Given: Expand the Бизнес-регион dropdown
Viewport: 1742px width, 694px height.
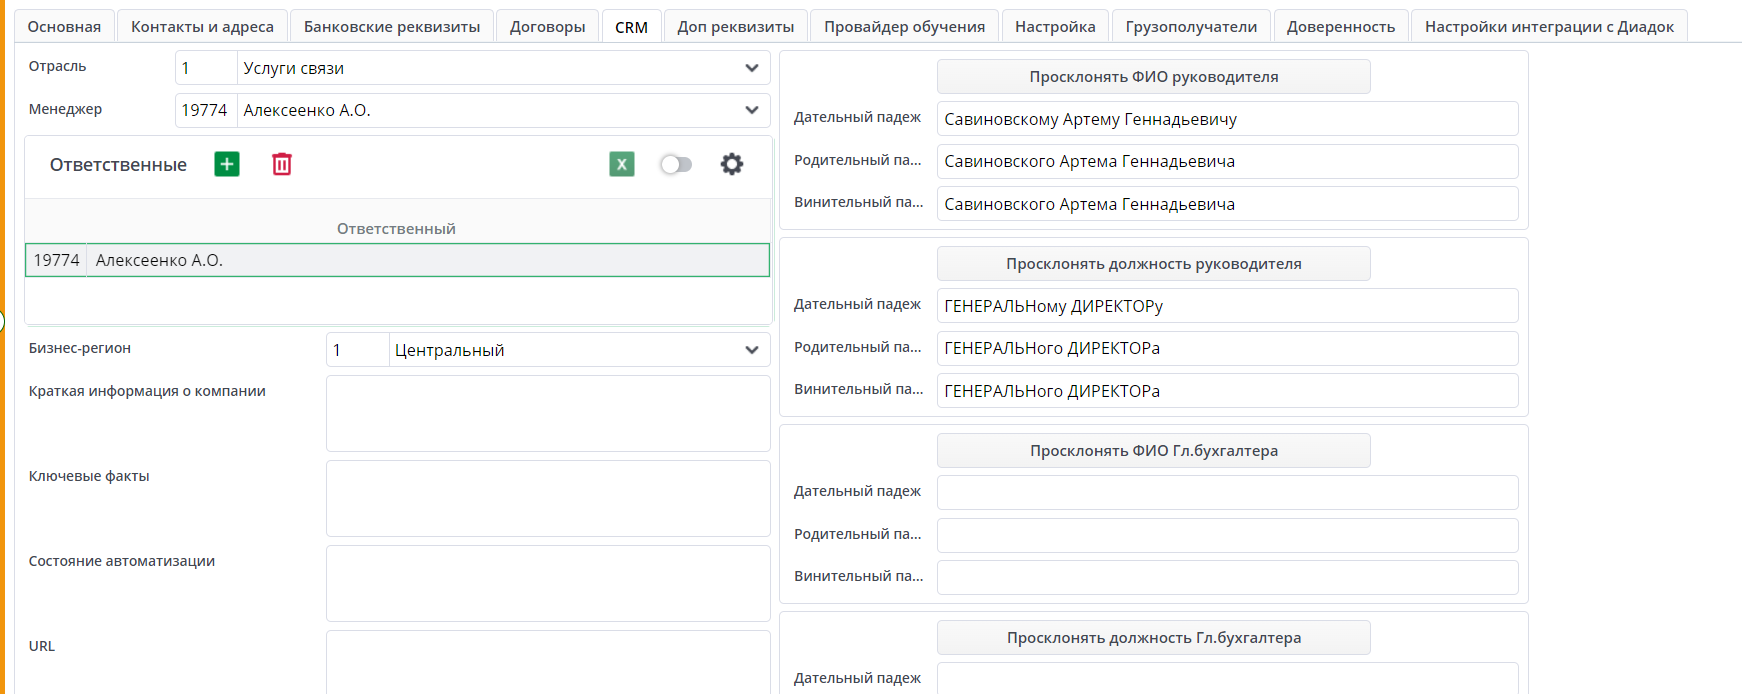Looking at the screenshot, I should [751, 350].
